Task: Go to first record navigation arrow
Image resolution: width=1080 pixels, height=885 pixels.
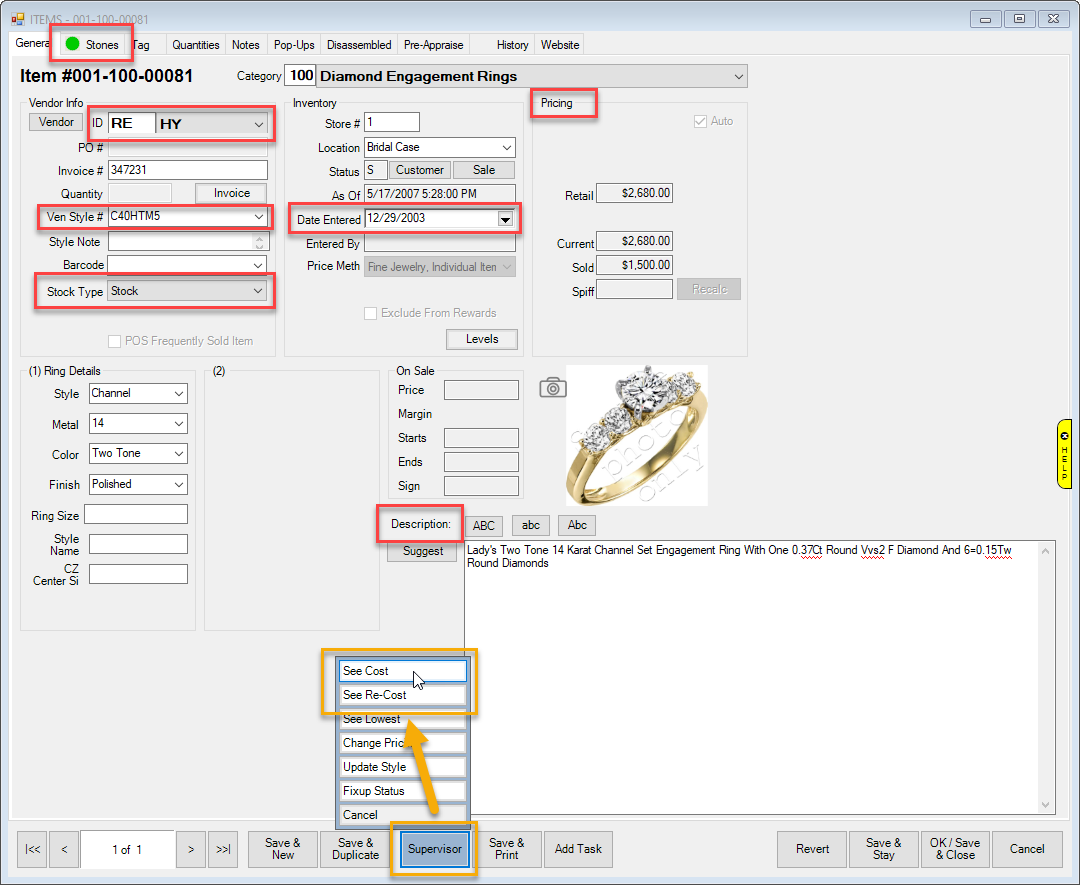Action: [x=32, y=849]
